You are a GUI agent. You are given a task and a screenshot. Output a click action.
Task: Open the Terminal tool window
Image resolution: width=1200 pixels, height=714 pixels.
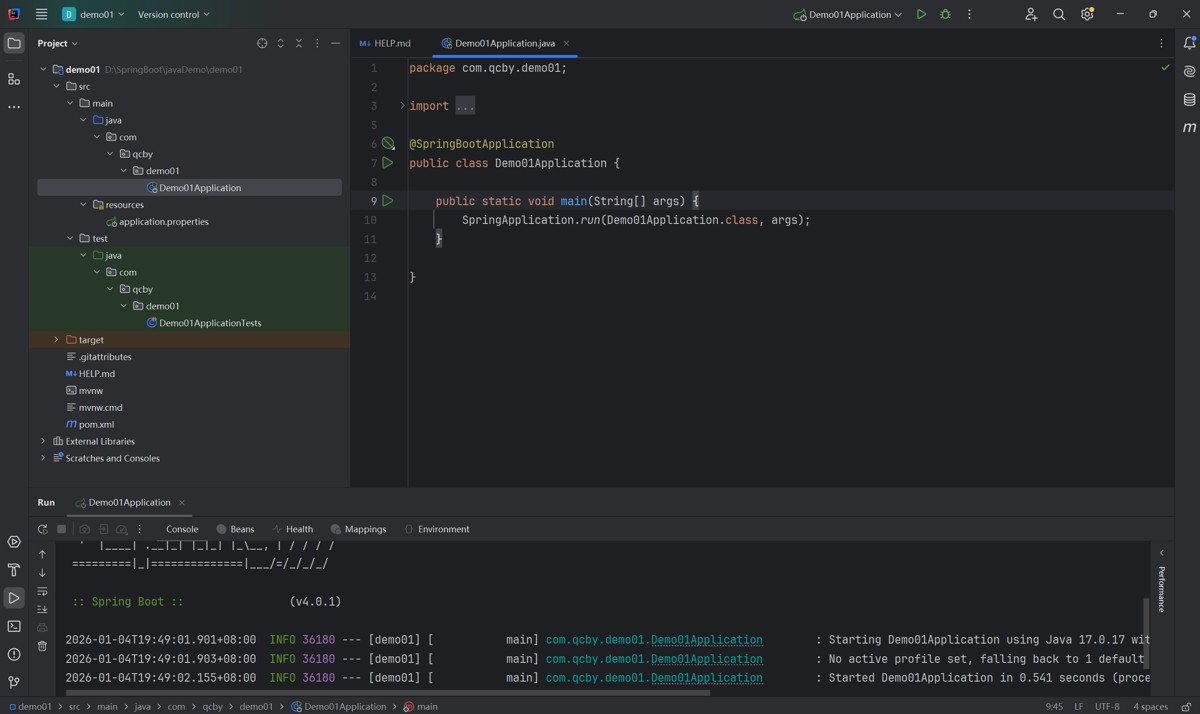coord(14,626)
